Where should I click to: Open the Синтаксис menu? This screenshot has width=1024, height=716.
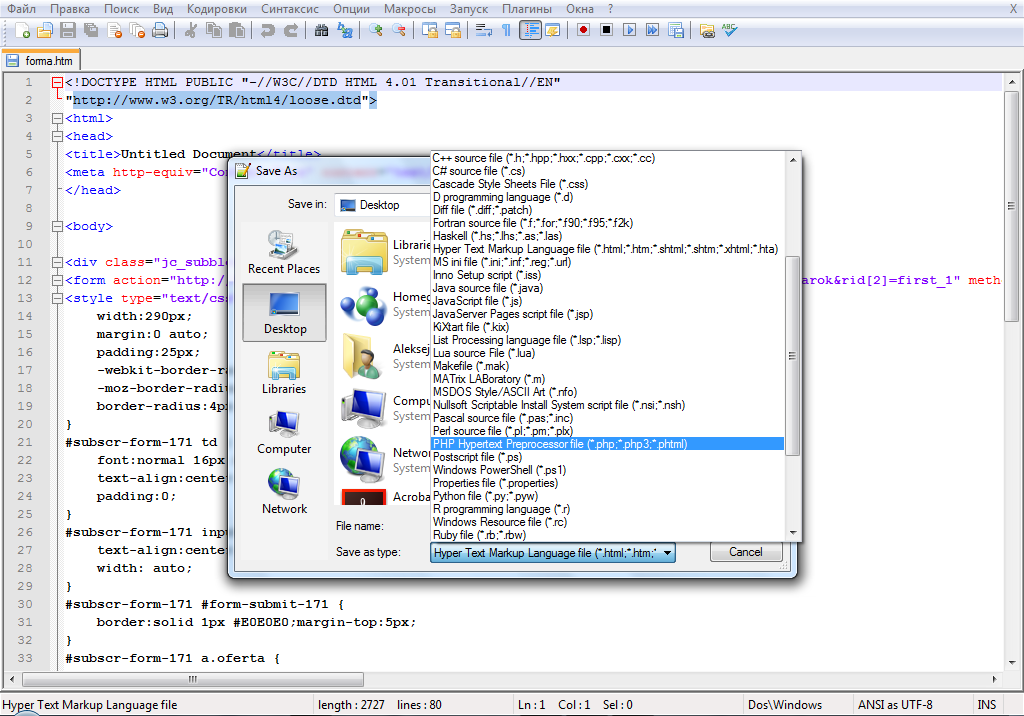point(290,8)
